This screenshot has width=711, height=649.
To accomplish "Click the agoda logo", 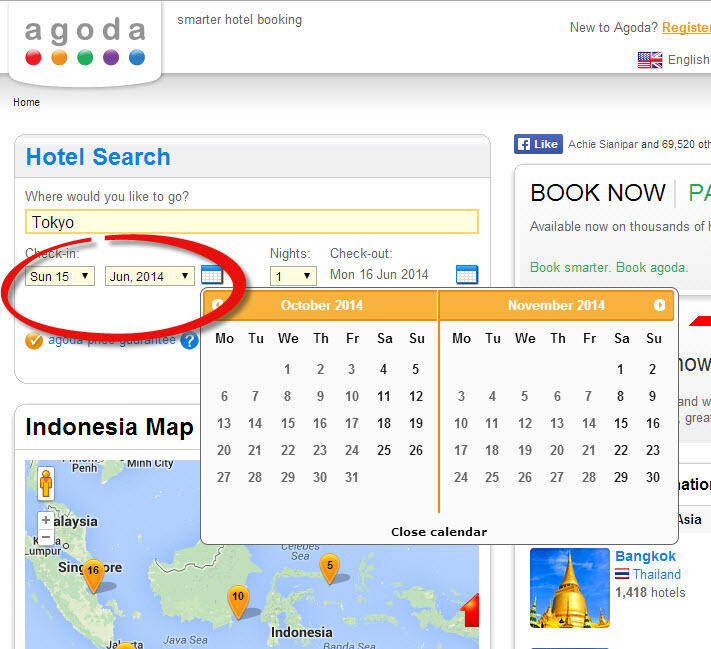I will [85, 41].
